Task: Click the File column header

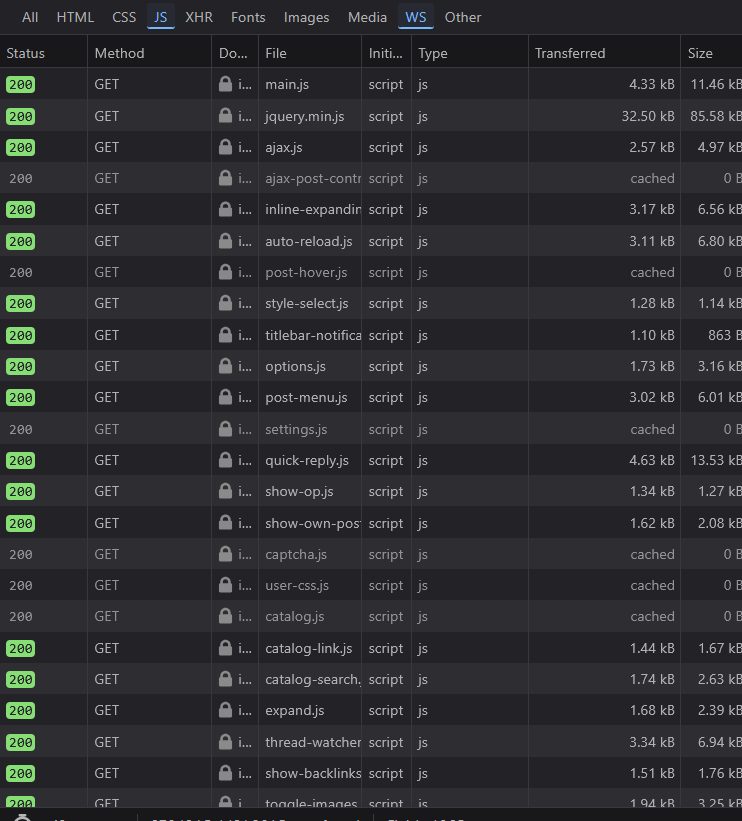Action: tap(276, 53)
